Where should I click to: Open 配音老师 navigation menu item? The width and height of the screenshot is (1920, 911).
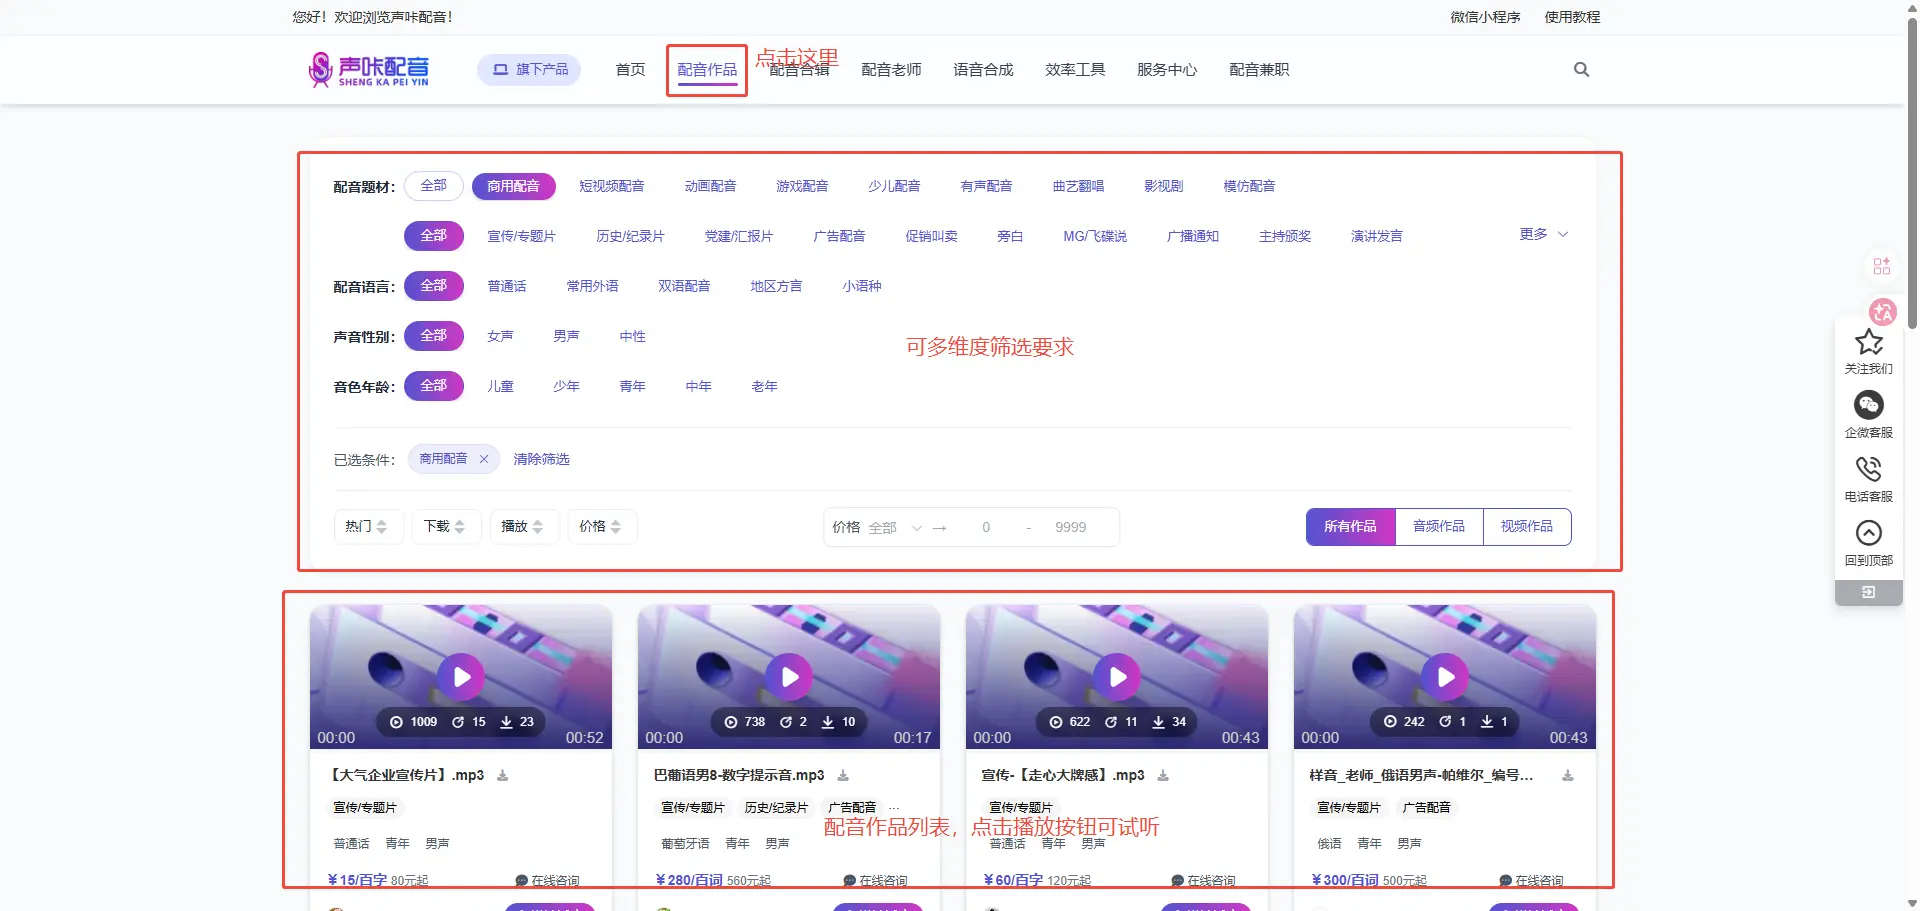pyautogui.click(x=891, y=70)
